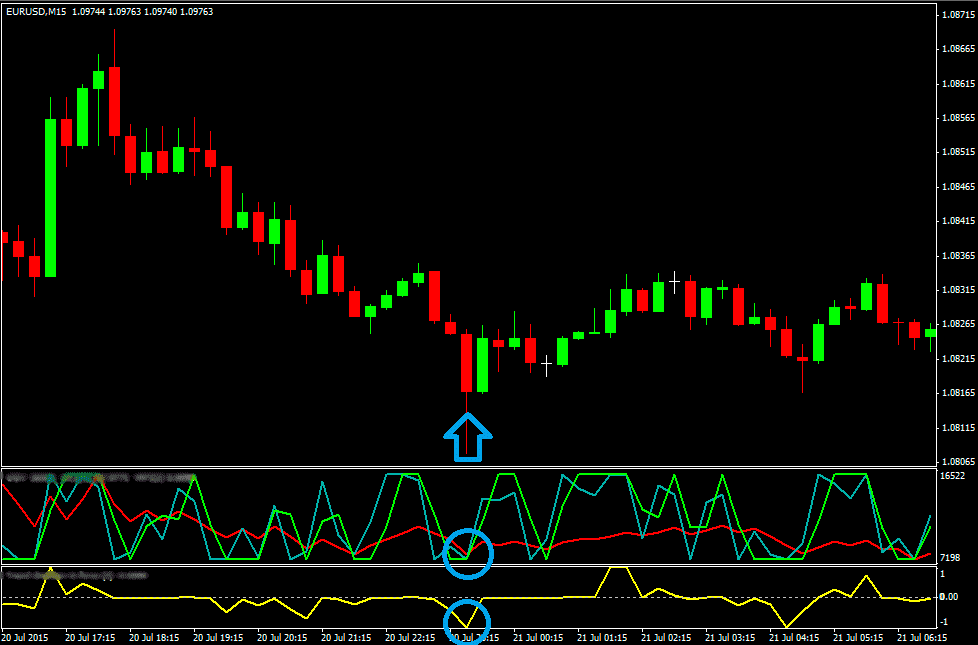The image size is (978, 645).
Task: Select the tallest red candle at chart top
Action: pyautogui.click(x=115, y=100)
